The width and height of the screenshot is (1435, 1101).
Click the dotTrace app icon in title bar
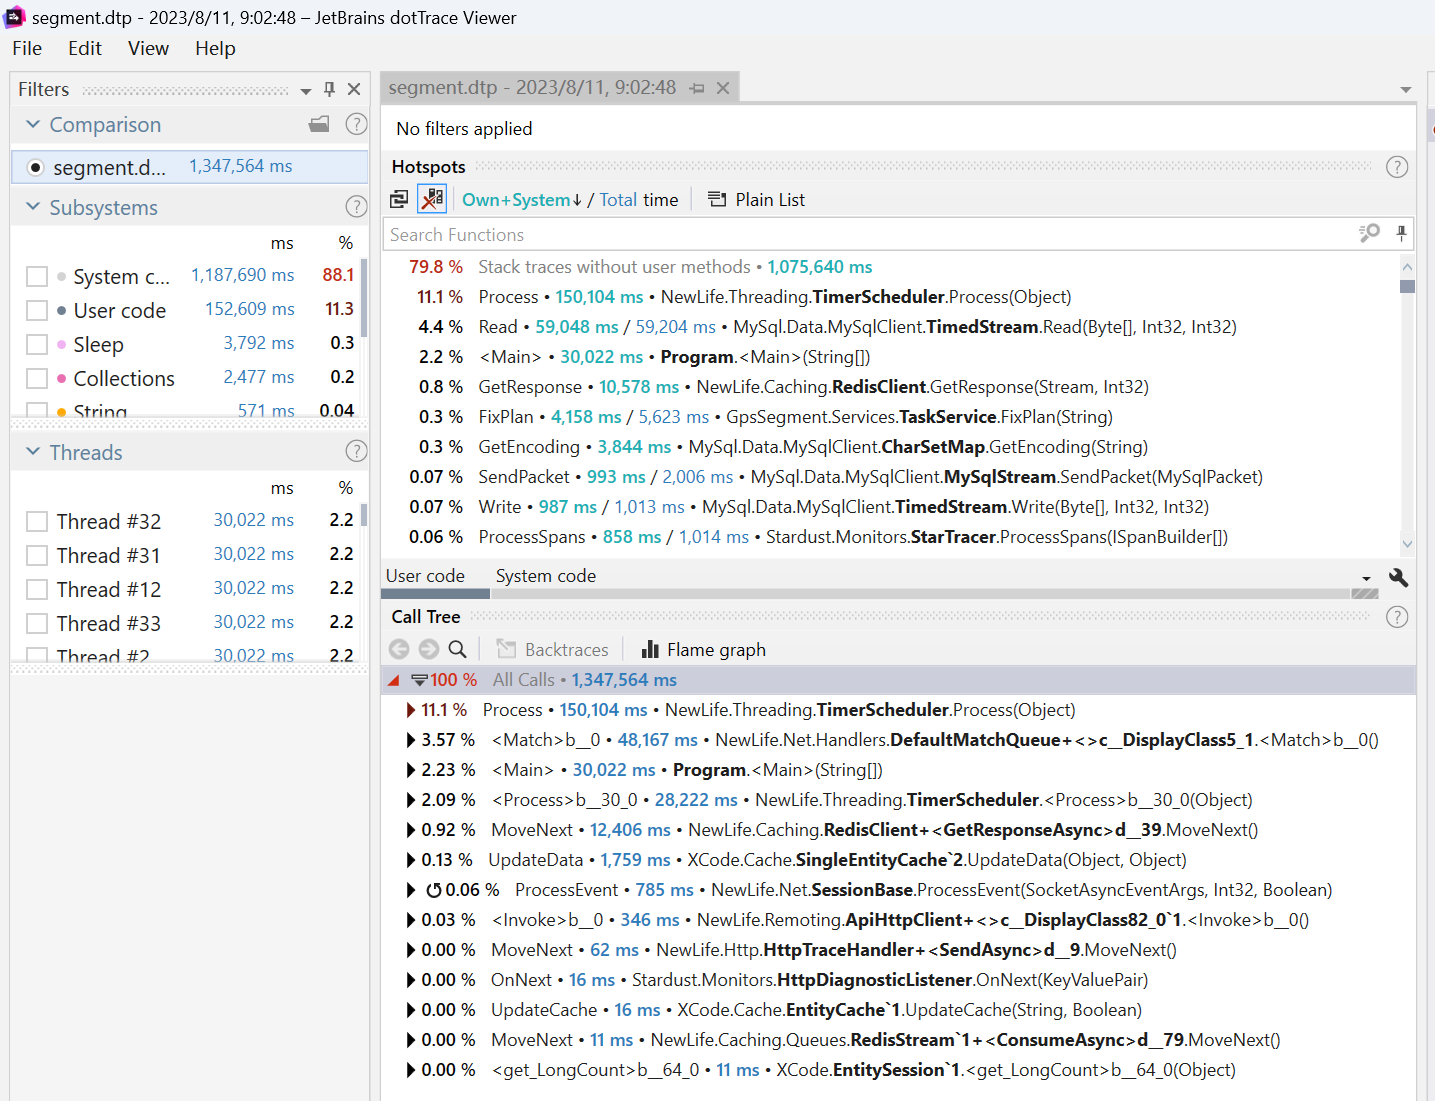click(15, 17)
